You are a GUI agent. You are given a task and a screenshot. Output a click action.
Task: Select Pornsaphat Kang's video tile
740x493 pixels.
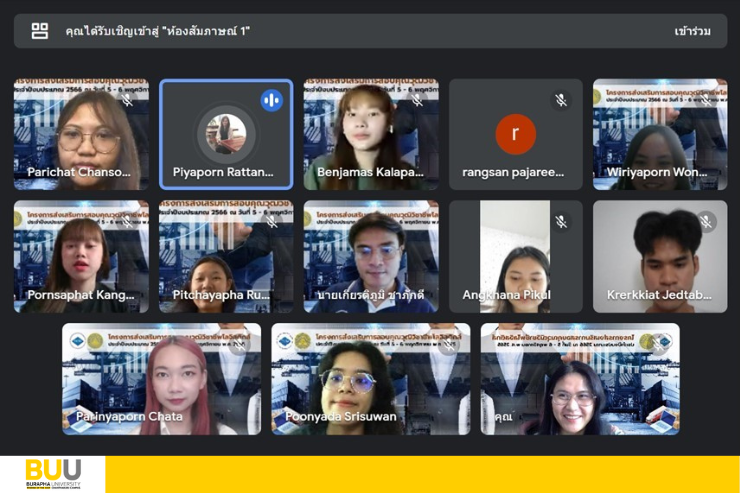pyautogui.click(x=81, y=256)
